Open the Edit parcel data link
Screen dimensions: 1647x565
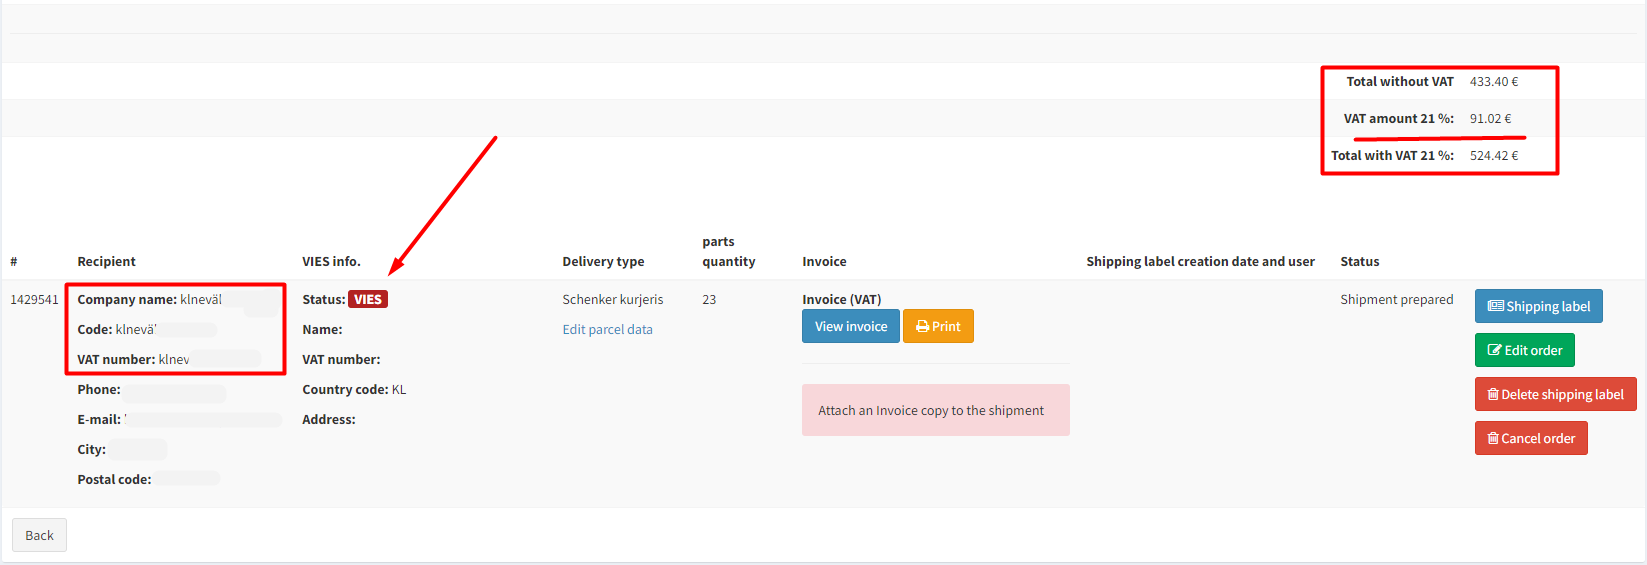coord(607,330)
